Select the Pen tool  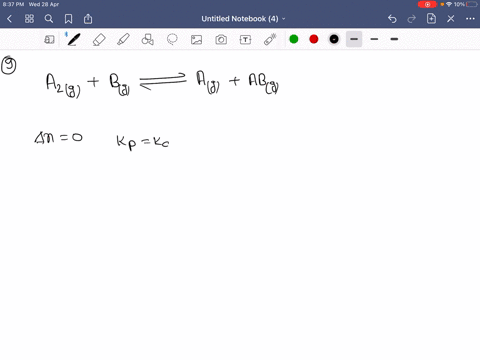pos(74,39)
